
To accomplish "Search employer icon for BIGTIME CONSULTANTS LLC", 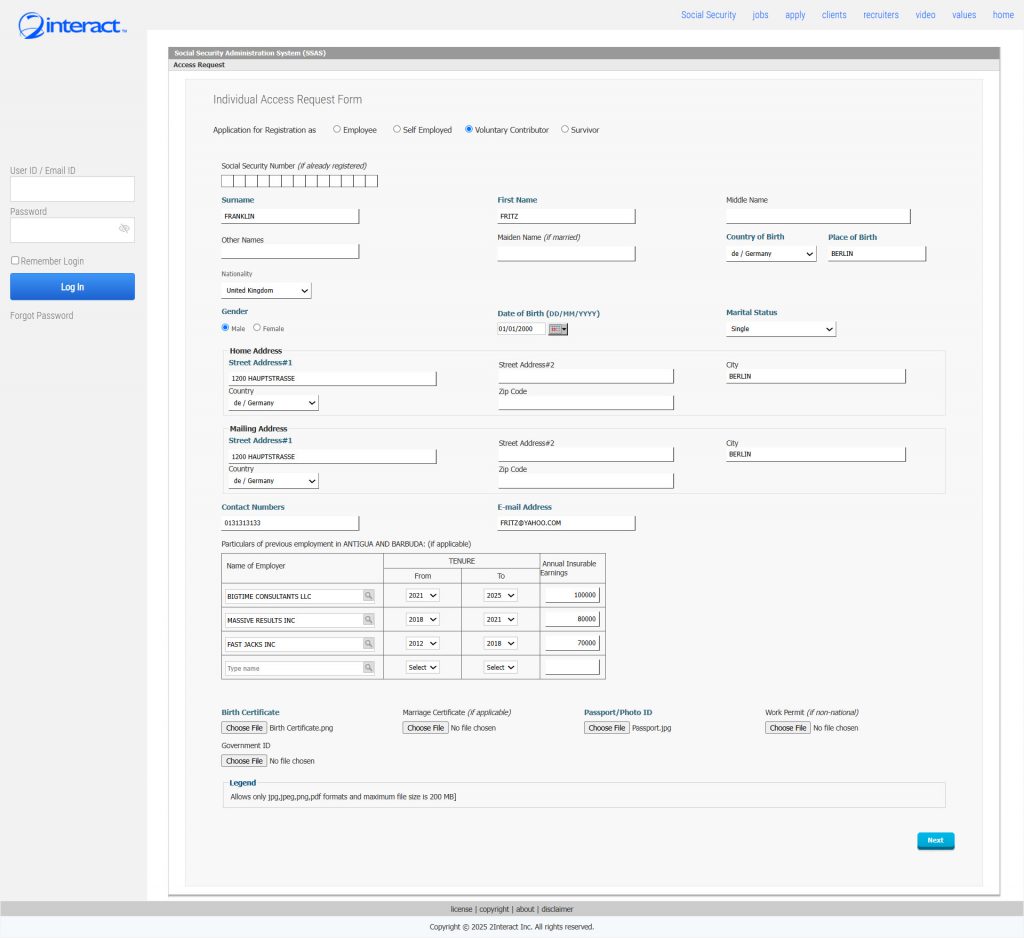I will coord(368,596).
